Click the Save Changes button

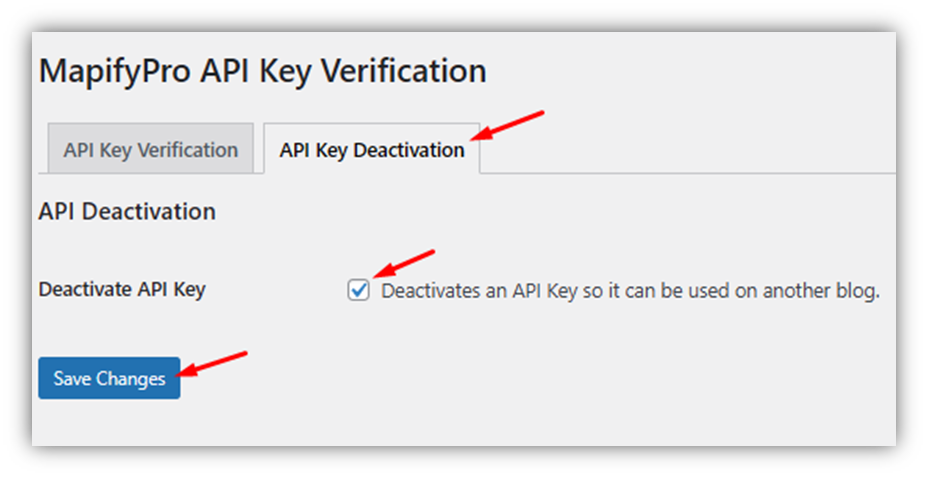pos(109,378)
